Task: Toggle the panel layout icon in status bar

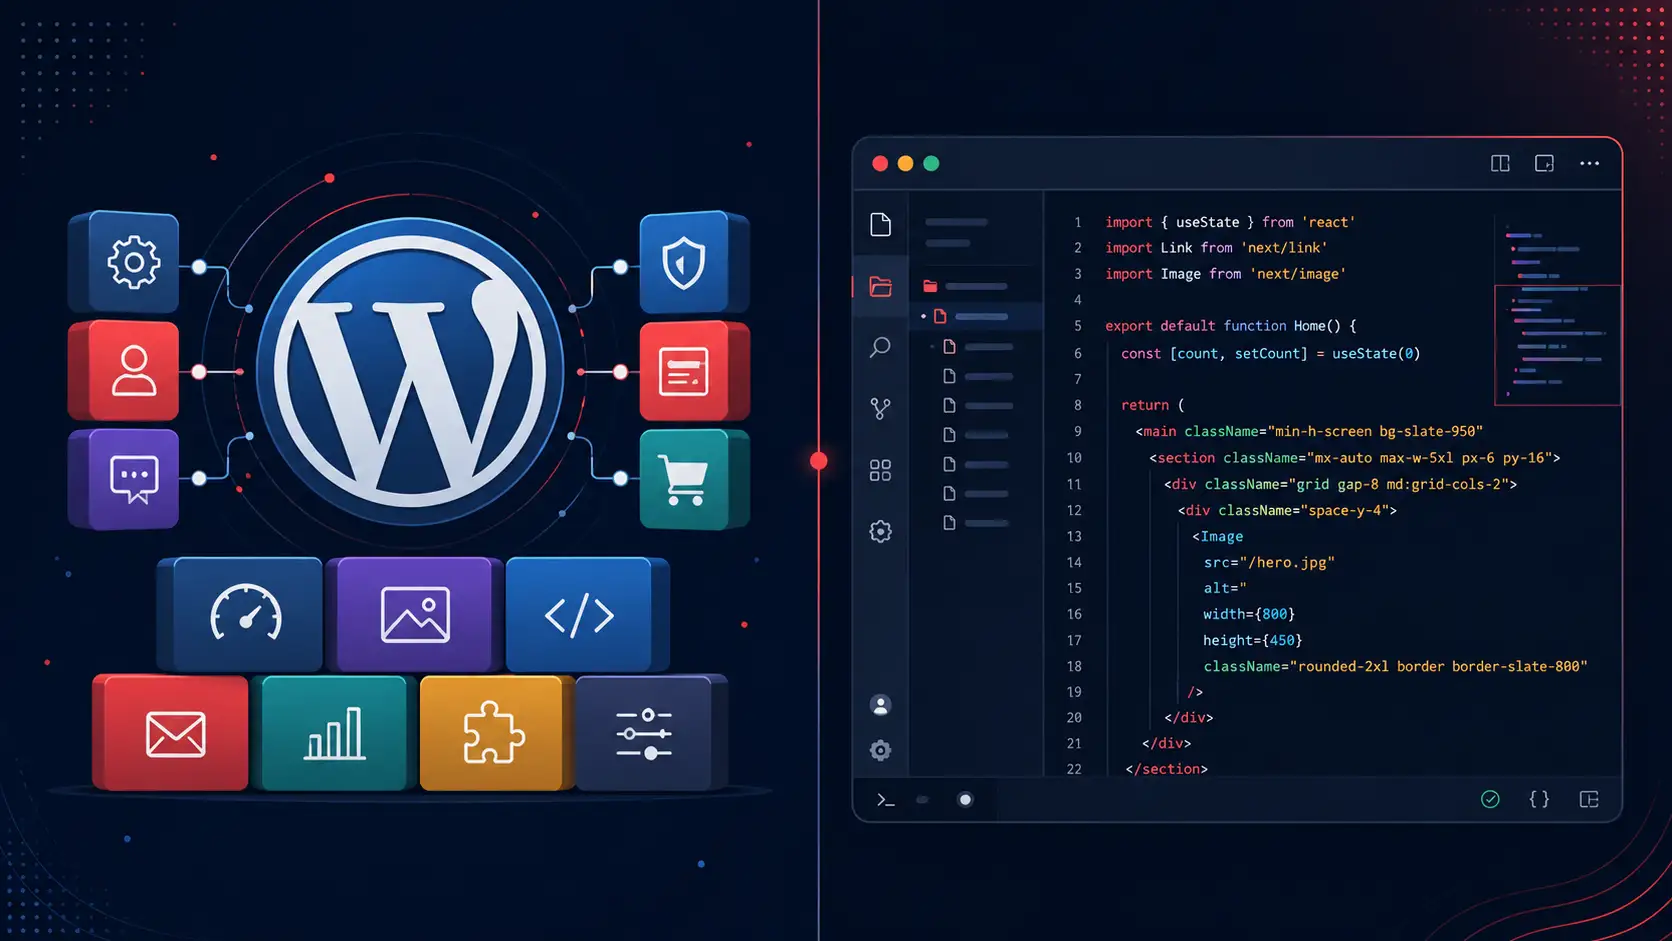Action: point(1589,799)
